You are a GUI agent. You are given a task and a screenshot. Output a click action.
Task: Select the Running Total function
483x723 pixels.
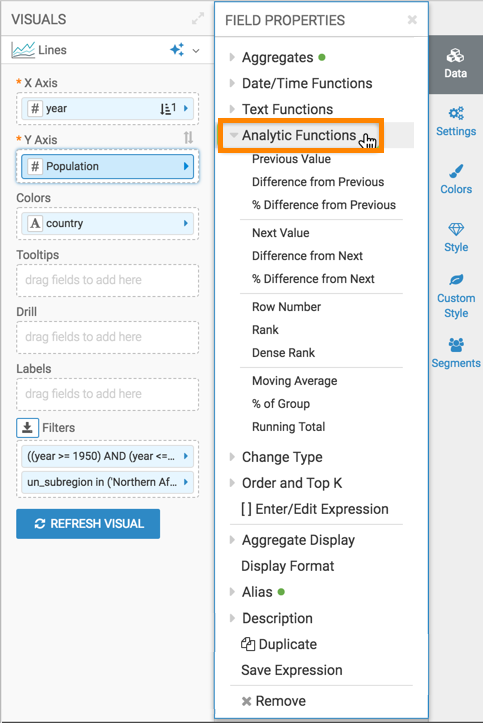pos(289,427)
